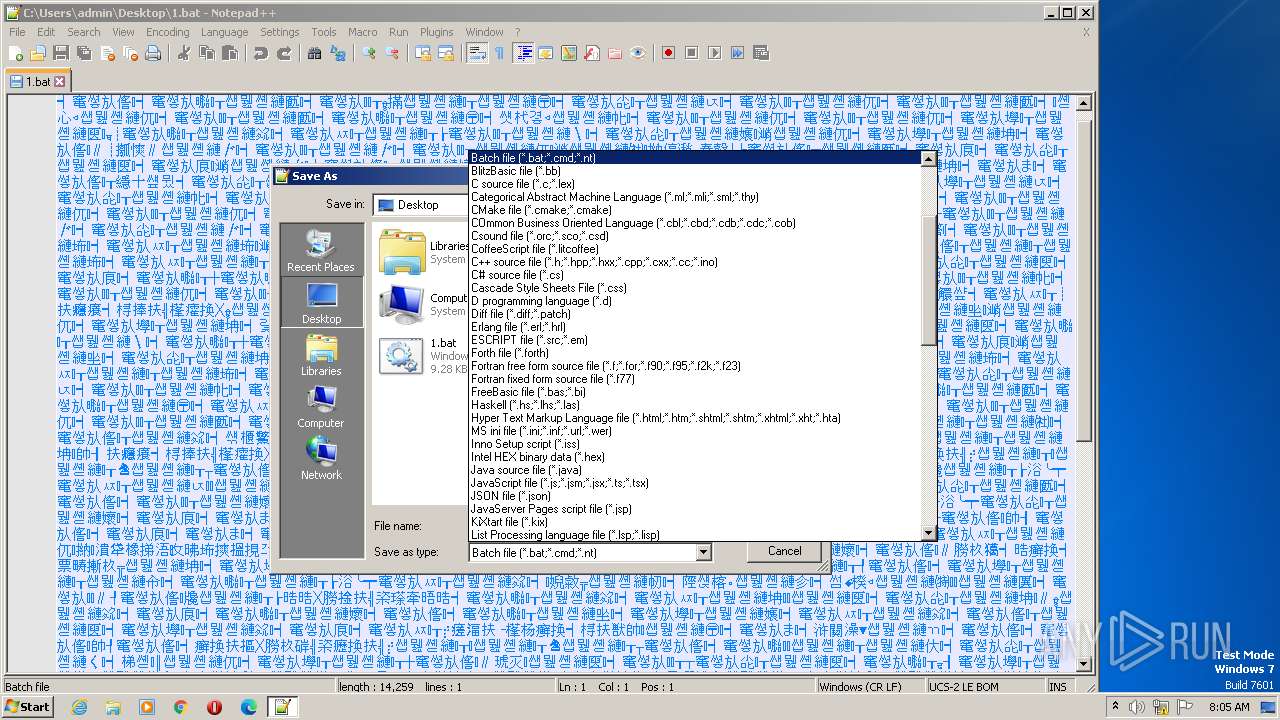This screenshot has width=1280, height=720.
Task: Open the Language menu
Action: (x=224, y=32)
